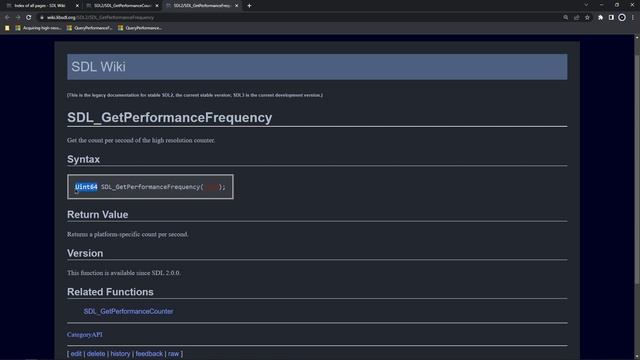Select the highlighted Uint64 keyword in code

point(86,187)
